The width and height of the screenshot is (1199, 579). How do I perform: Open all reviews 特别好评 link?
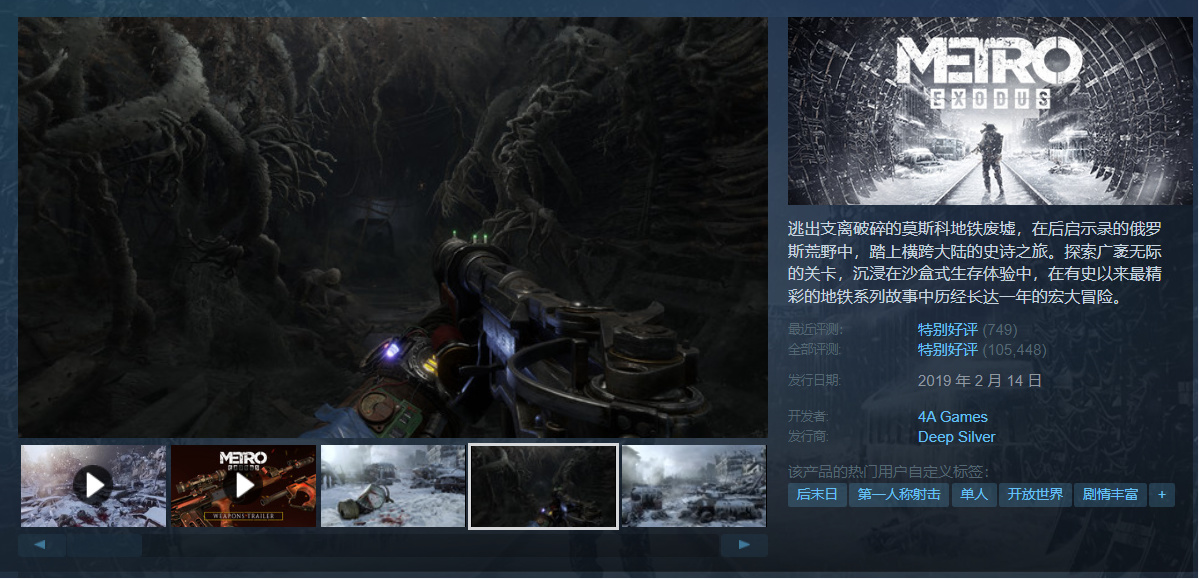pyautogui.click(x=947, y=350)
